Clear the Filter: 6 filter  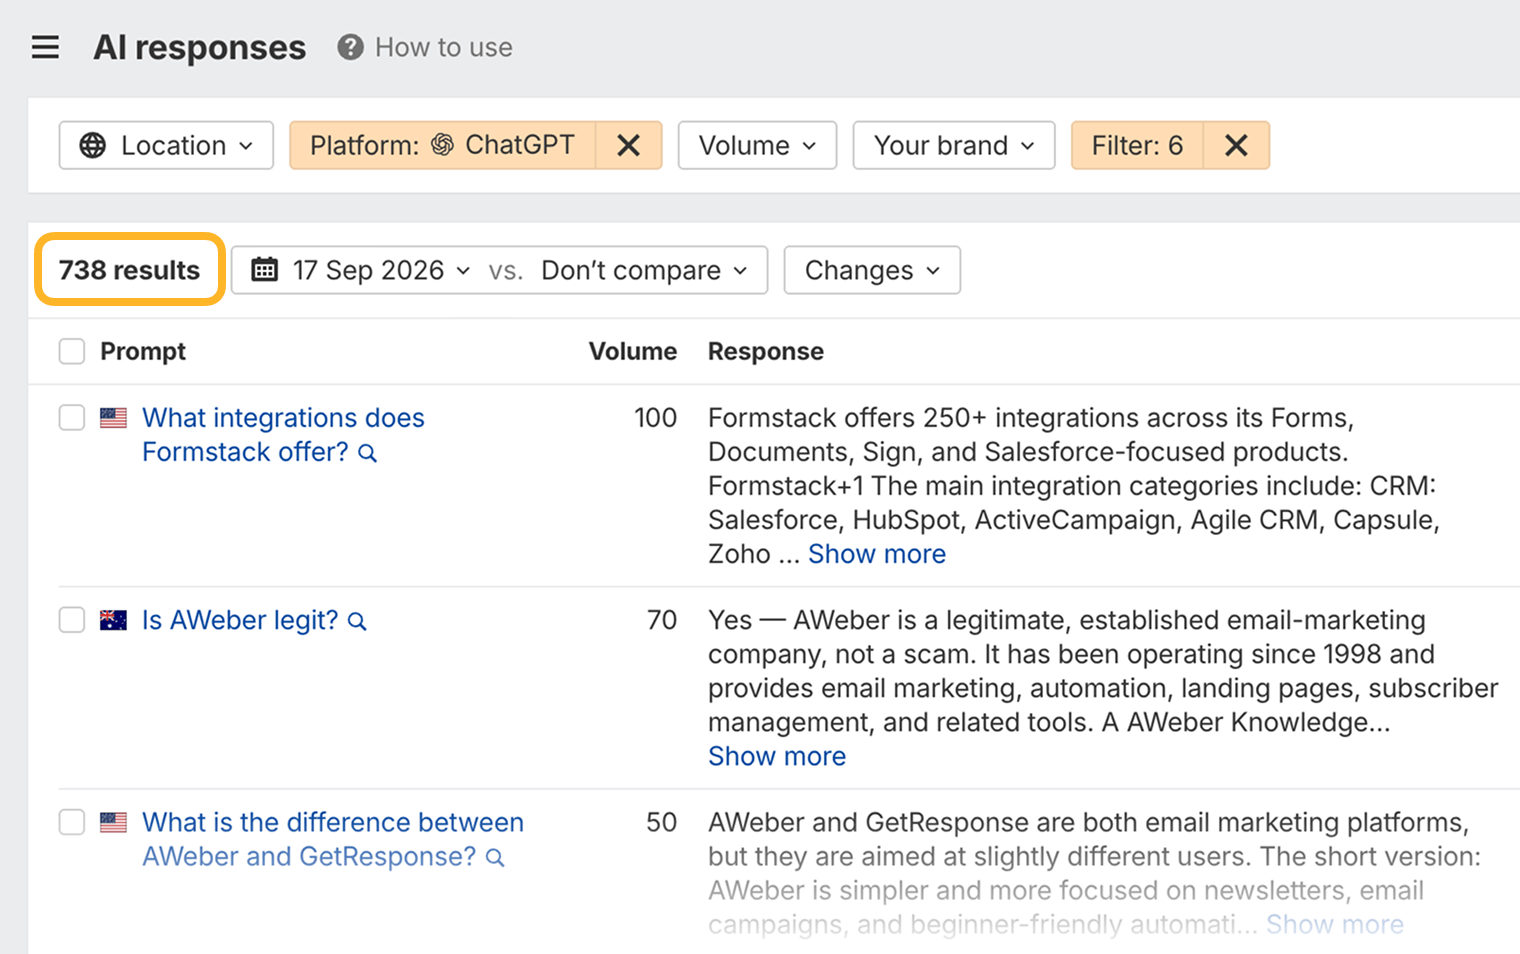[x=1237, y=145]
